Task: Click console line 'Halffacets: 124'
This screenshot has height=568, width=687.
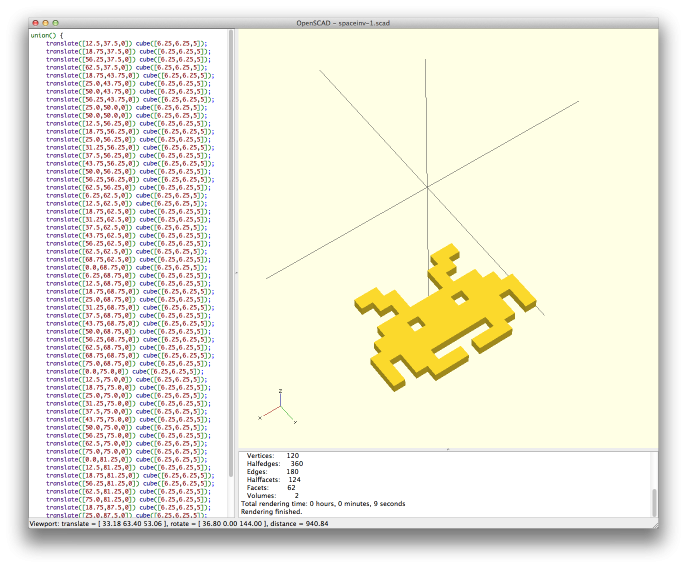Action: 273,480
